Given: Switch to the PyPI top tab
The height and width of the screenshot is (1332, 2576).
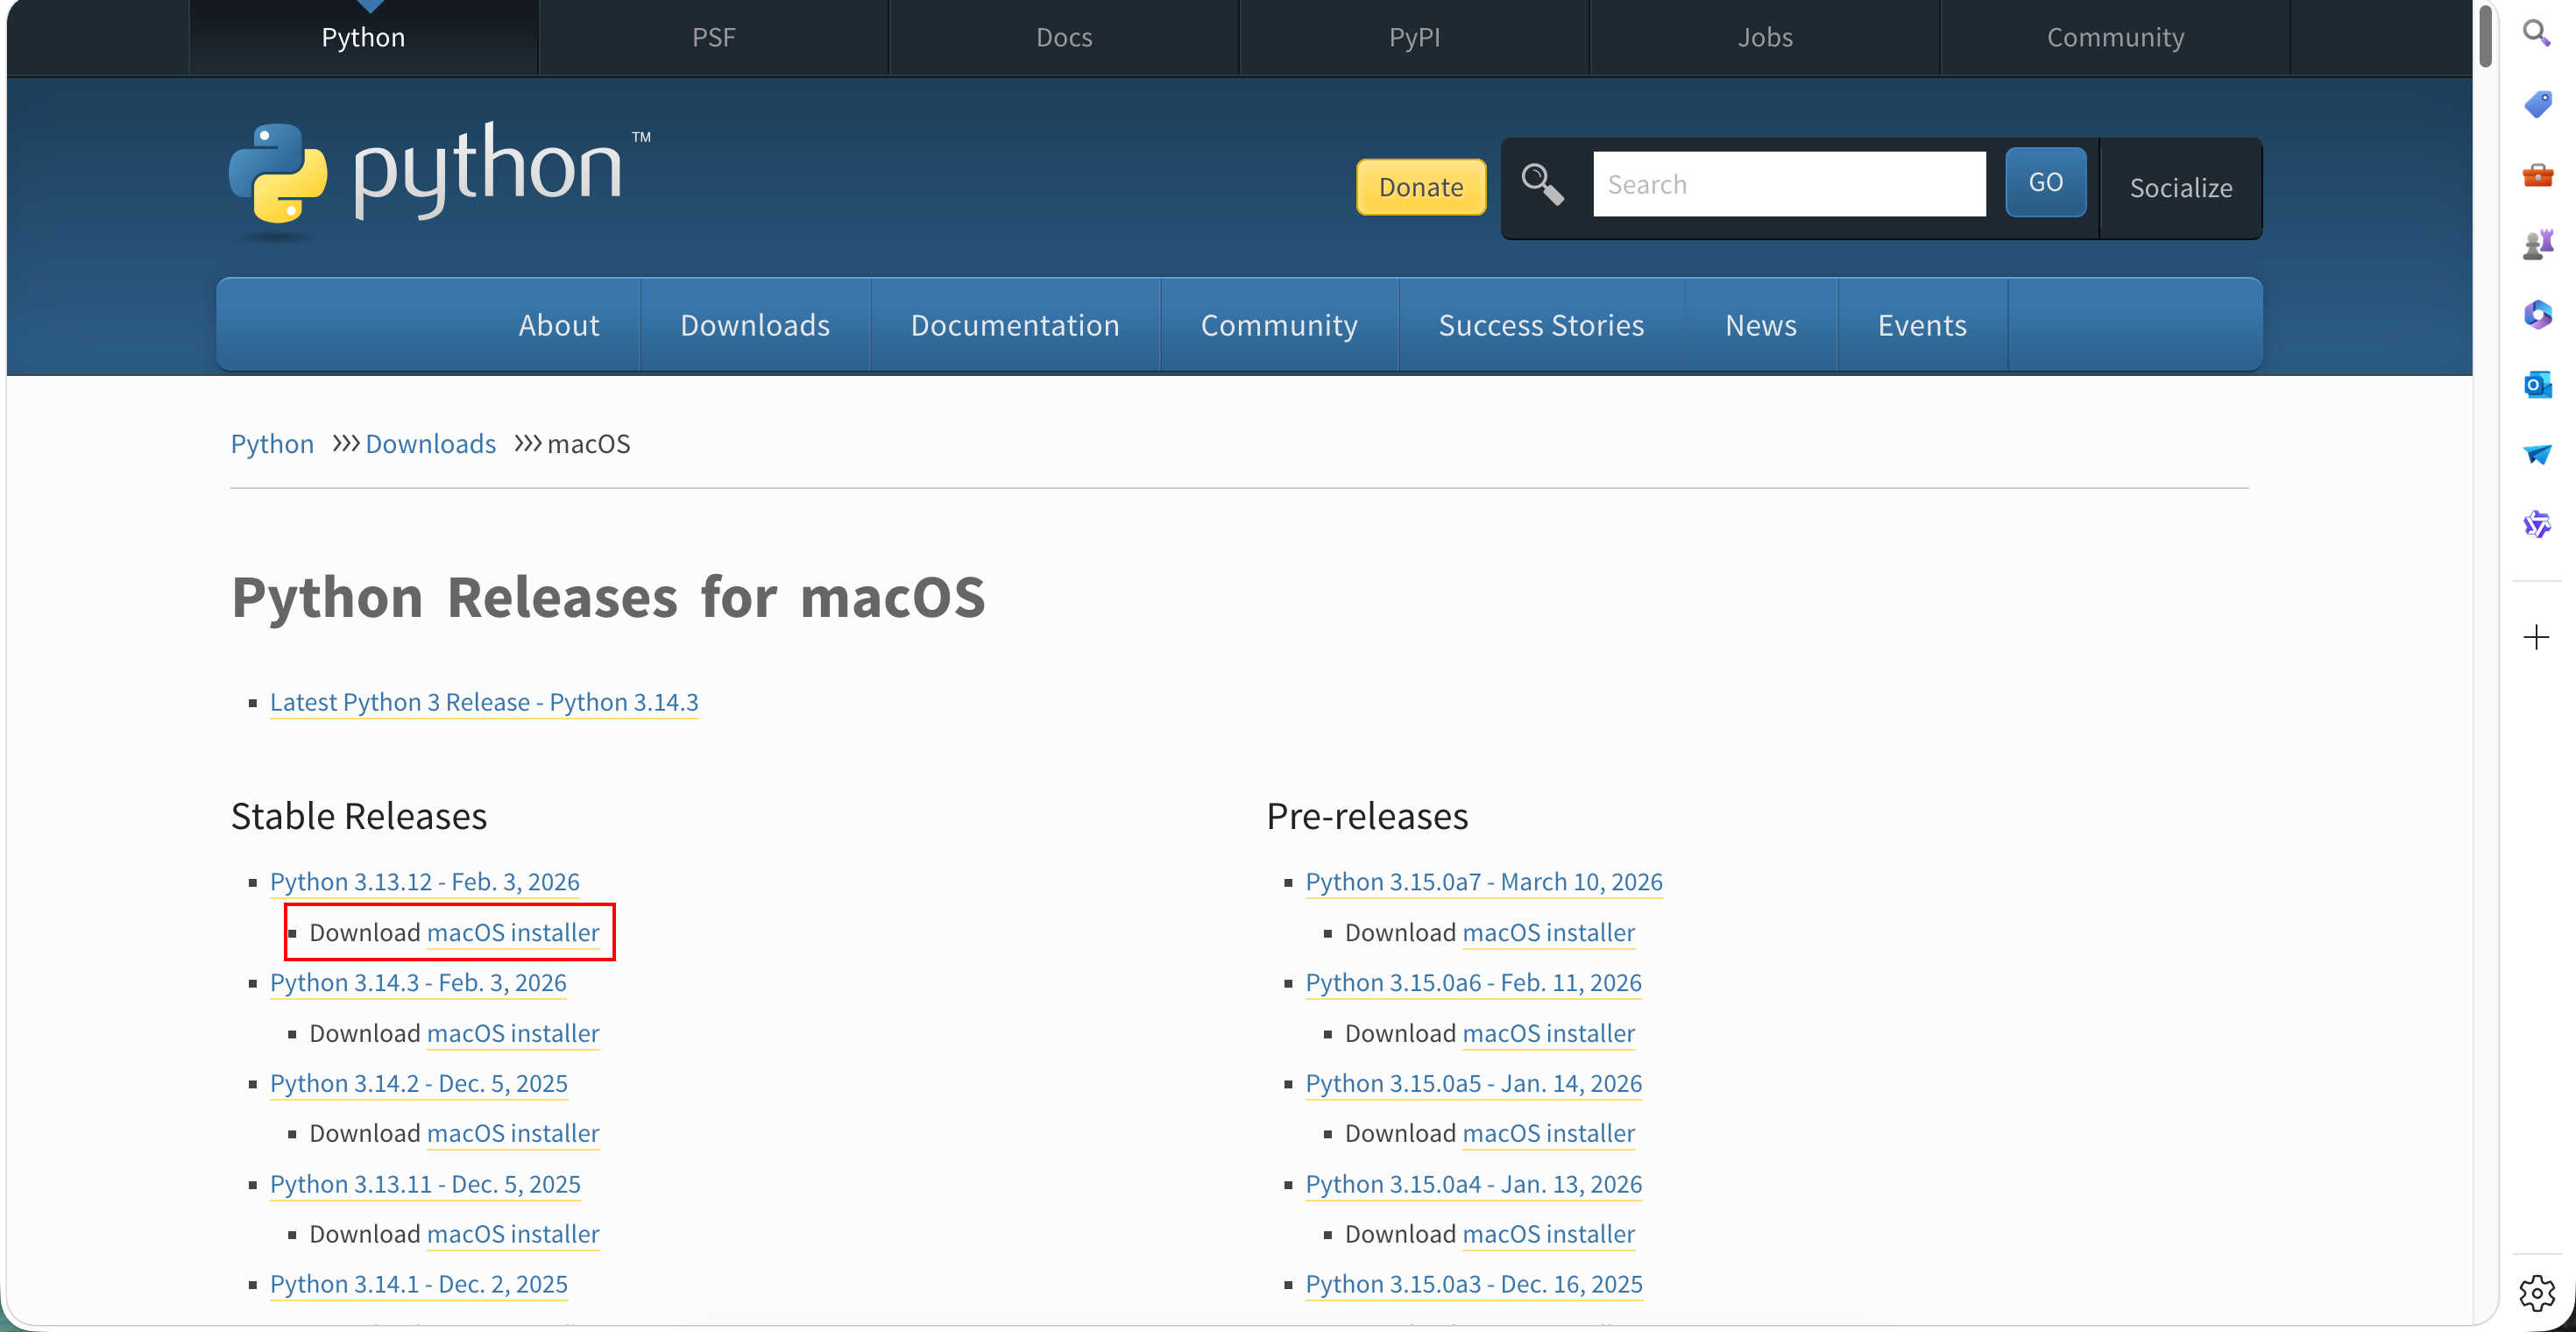Looking at the screenshot, I should click(x=1413, y=37).
